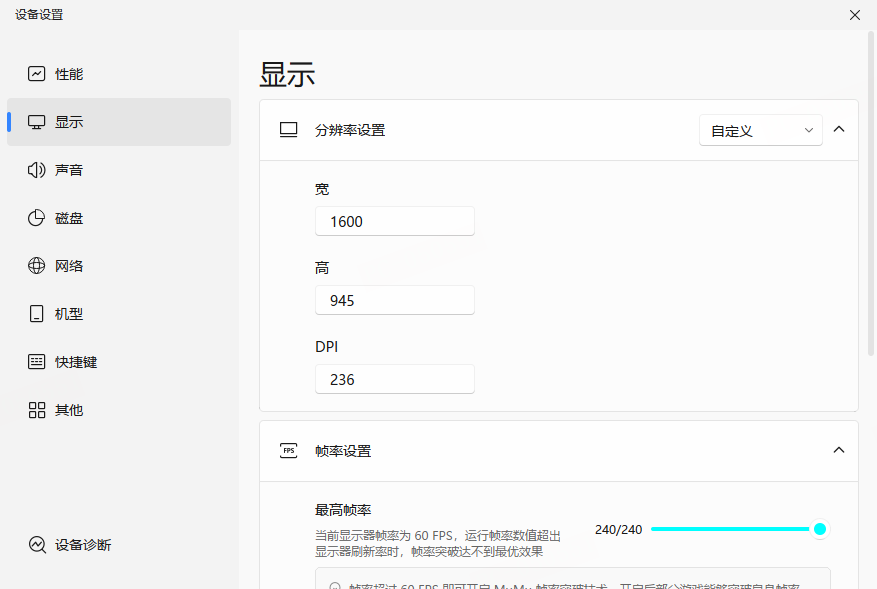Click the 高 field showing 945

(x=394, y=300)
